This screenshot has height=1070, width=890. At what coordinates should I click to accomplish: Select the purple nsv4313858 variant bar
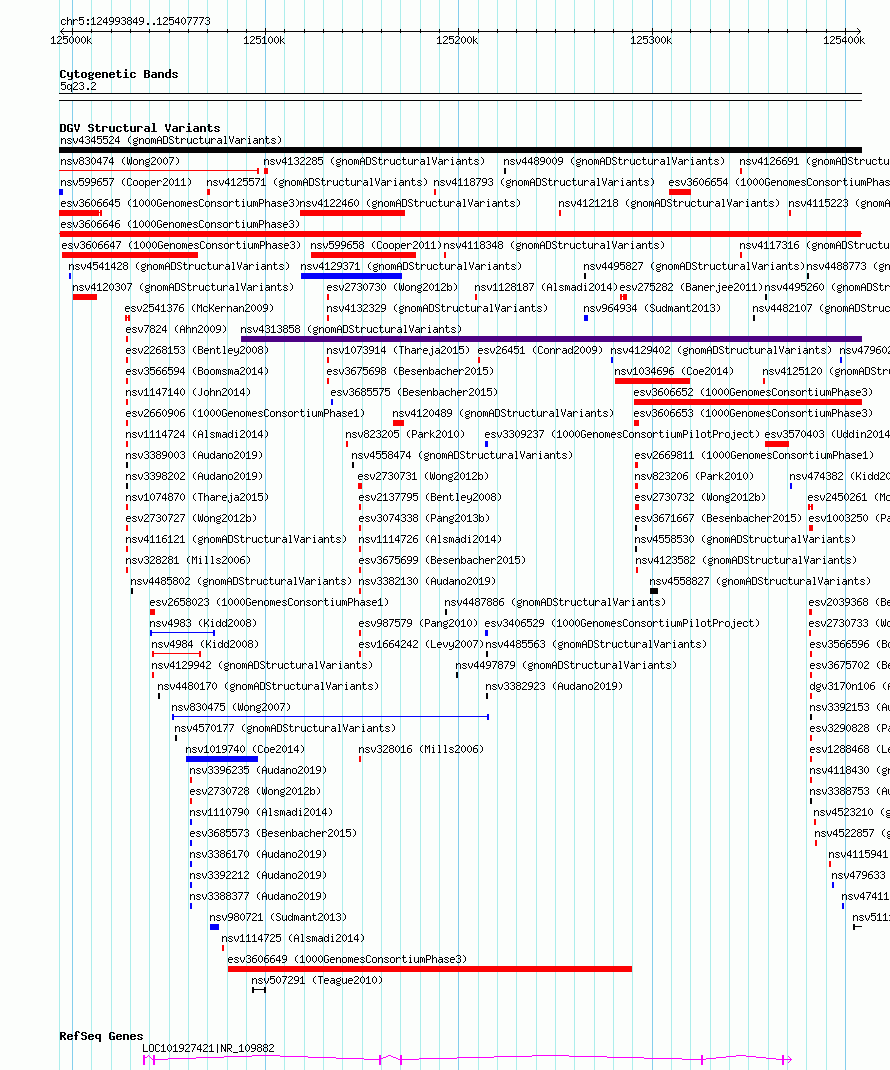click(551, 339)
